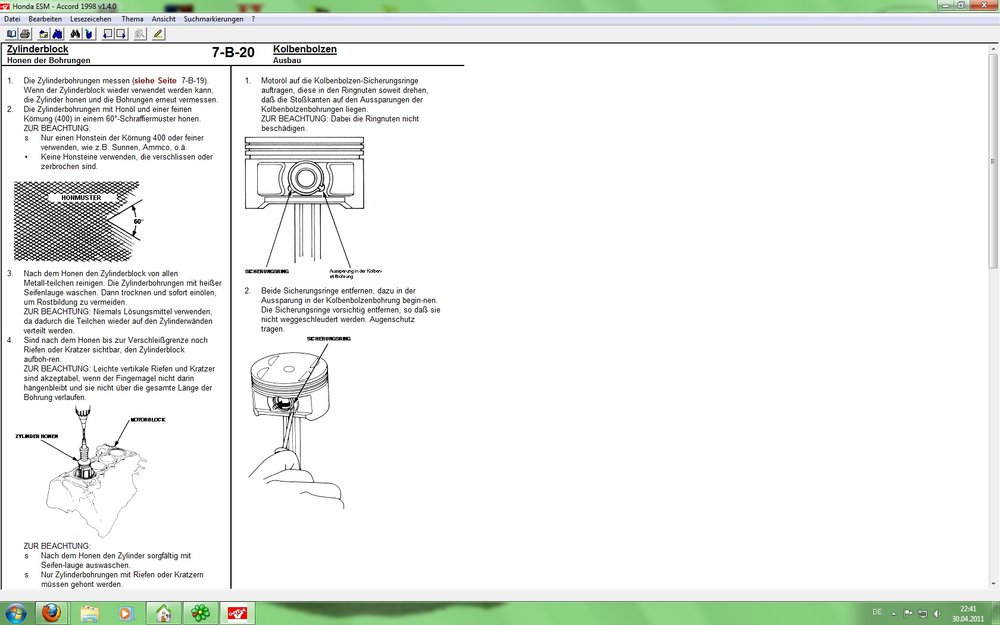This screenshot has height=625, width=1000.
Task: Click the Zylinderblock heading link
Action: click(x=37, y=49)
